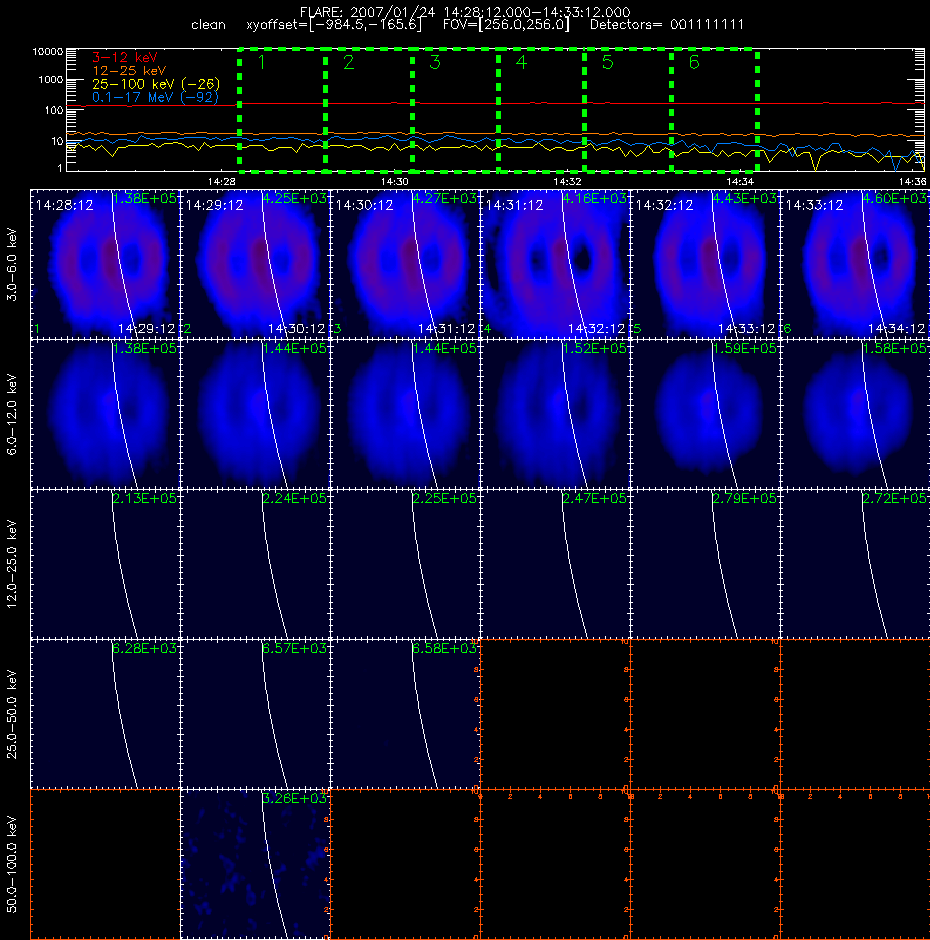Click the 25.0-50.0 keV row label

[x=12, y=714]
